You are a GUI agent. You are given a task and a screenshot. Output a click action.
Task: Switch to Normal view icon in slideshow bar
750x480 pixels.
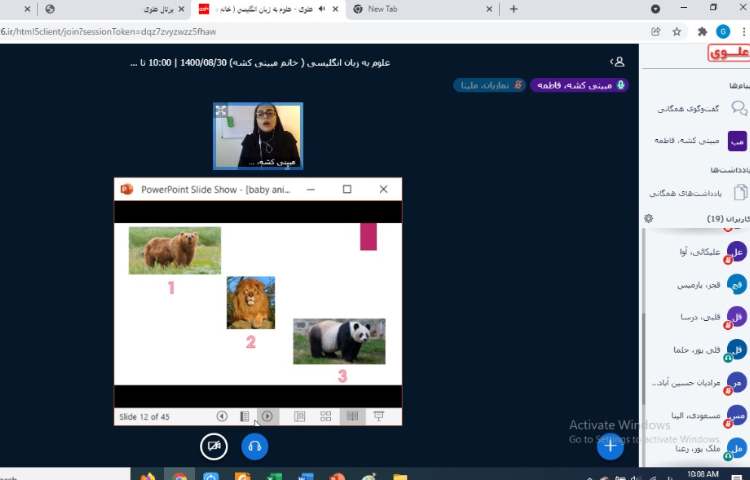(300, 416)
